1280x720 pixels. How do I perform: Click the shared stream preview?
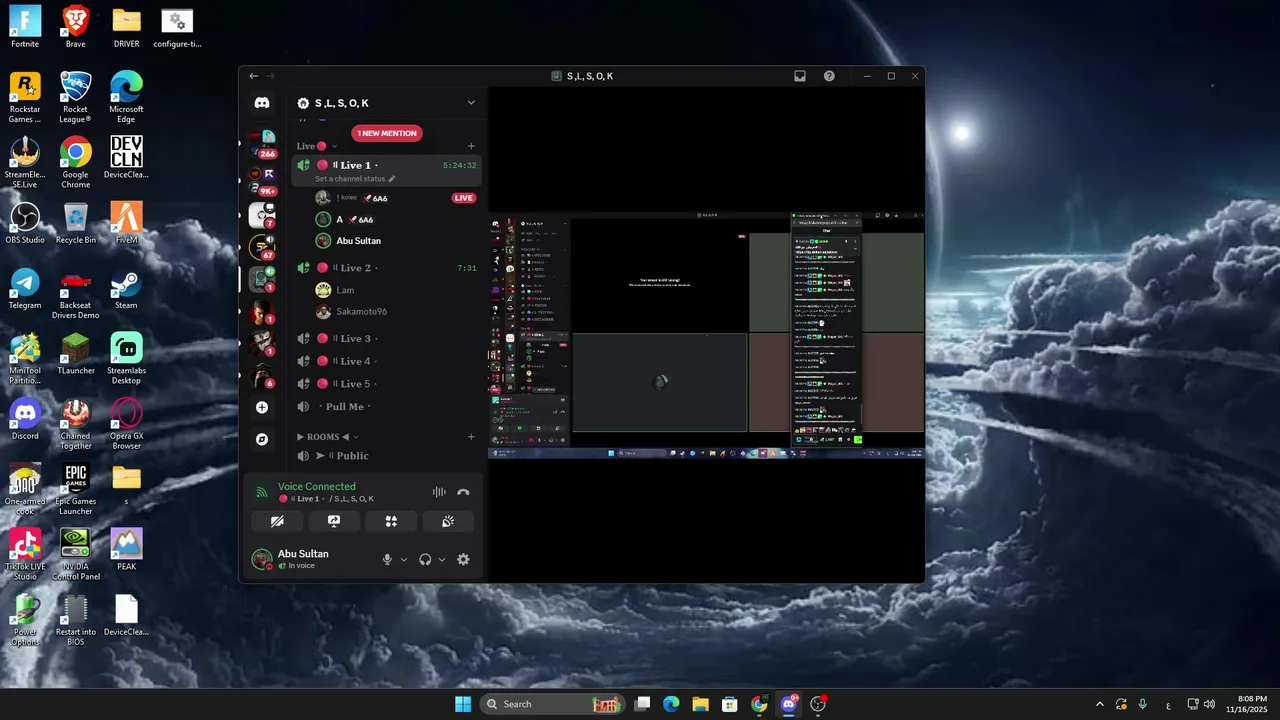[706, 334]
